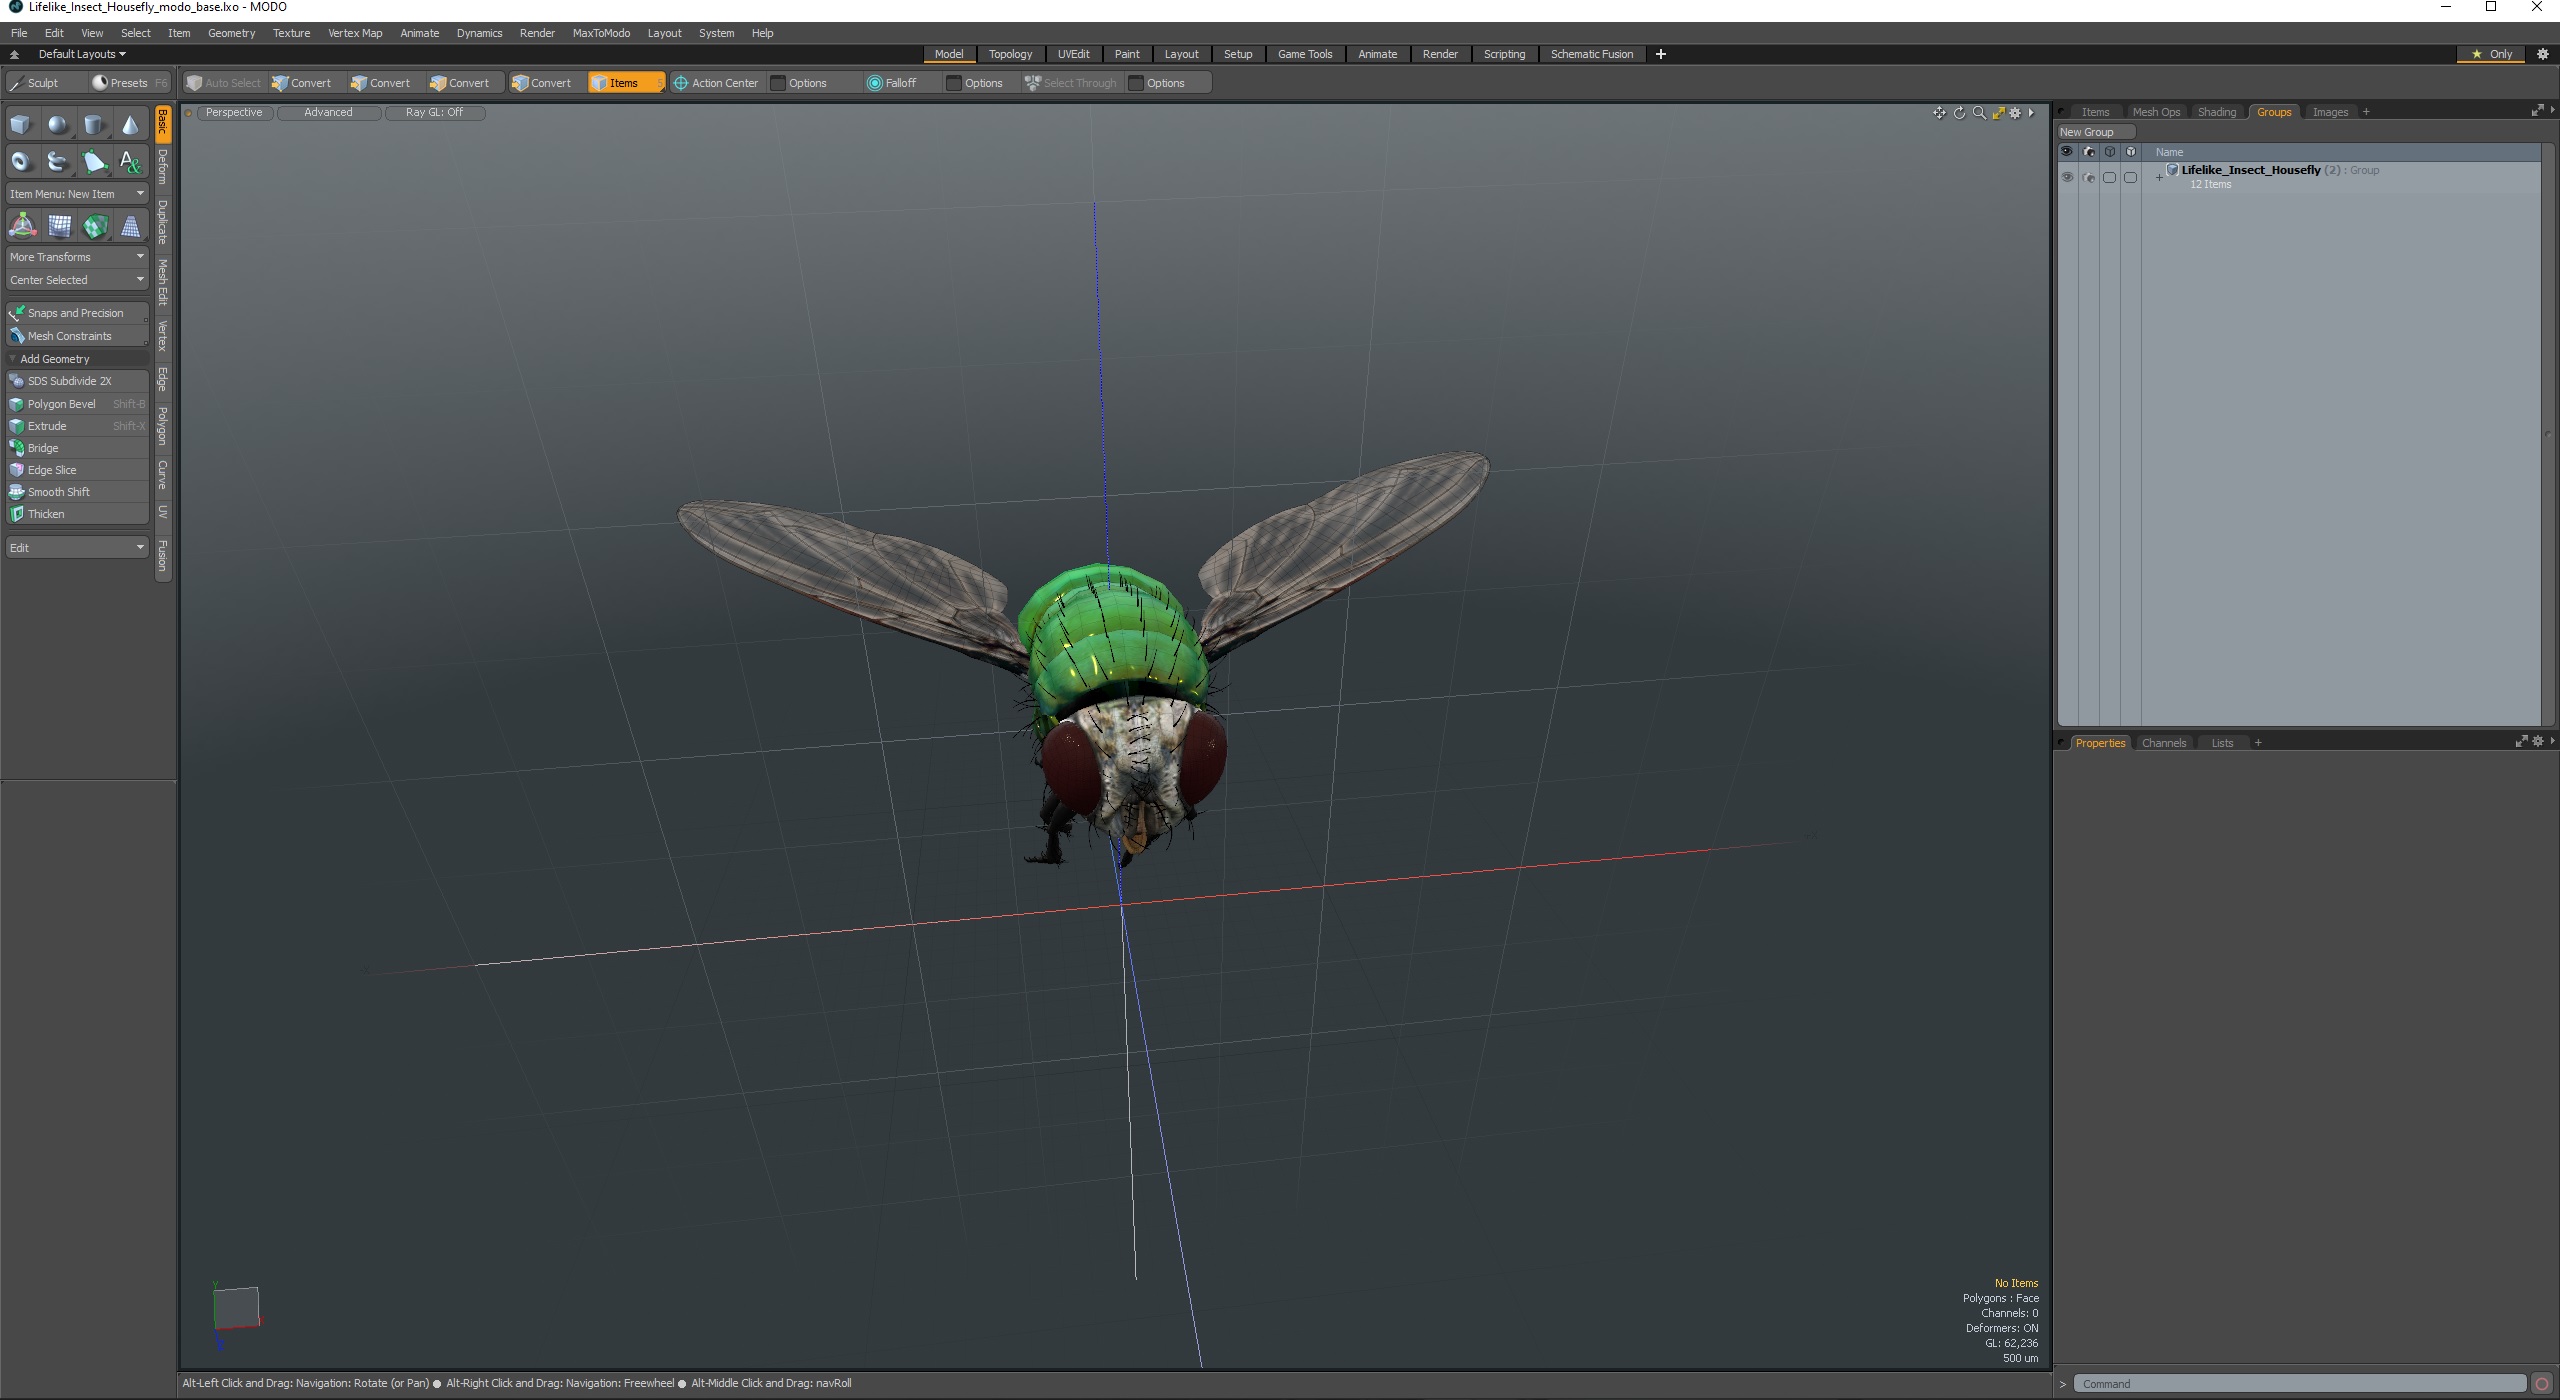Click the UVEdit tab

coord(1071,53)
